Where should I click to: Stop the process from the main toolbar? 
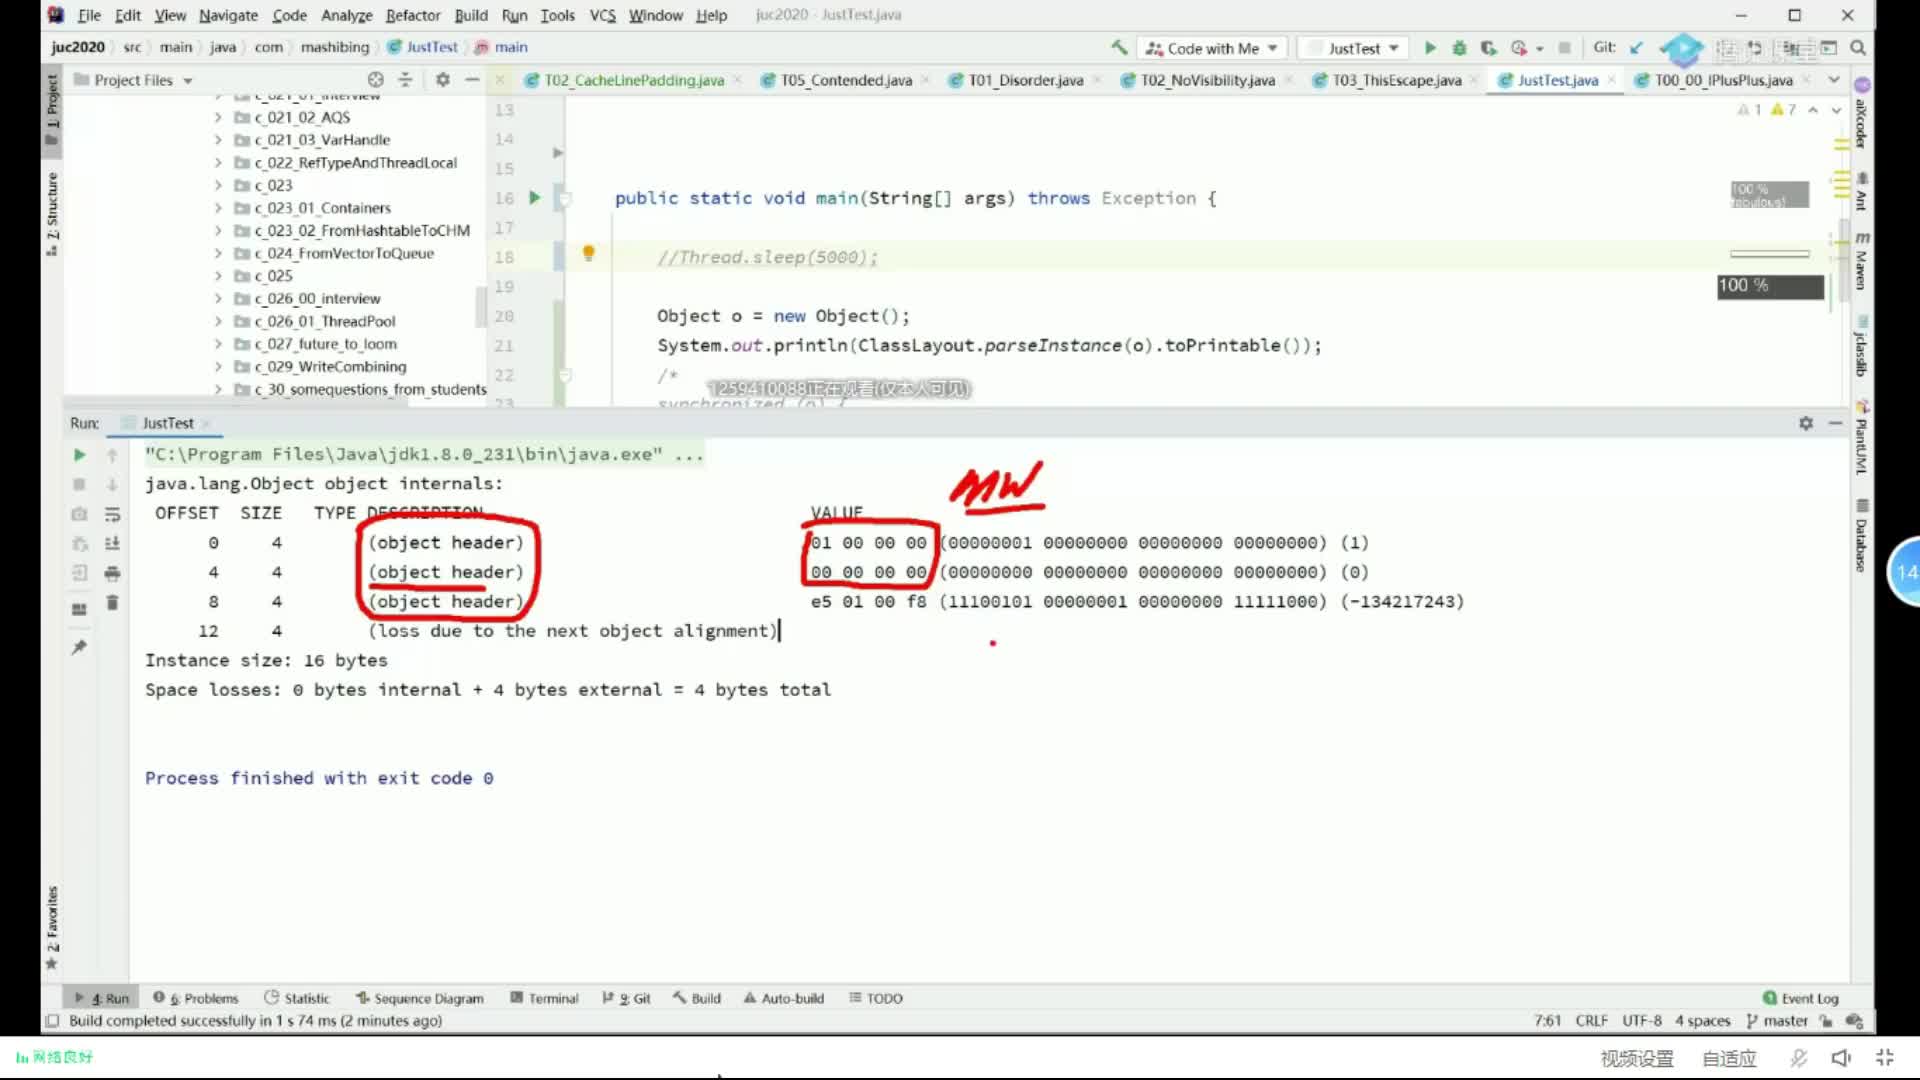tap(1565, 48)
